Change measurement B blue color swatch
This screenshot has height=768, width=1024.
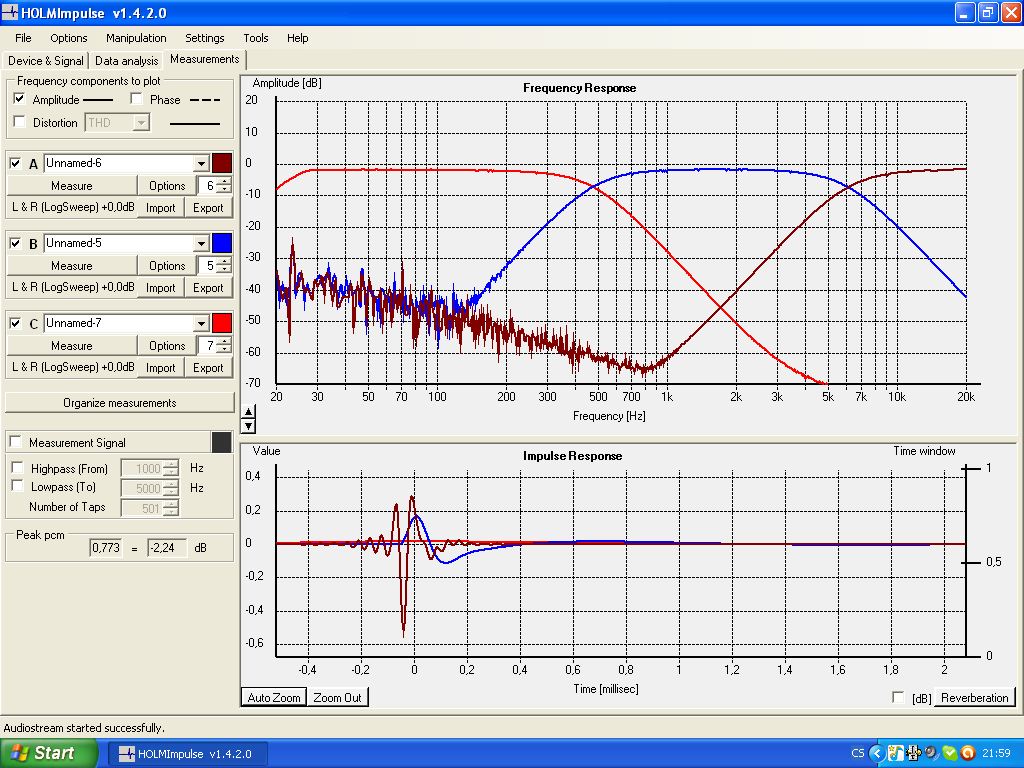point(222,244)
